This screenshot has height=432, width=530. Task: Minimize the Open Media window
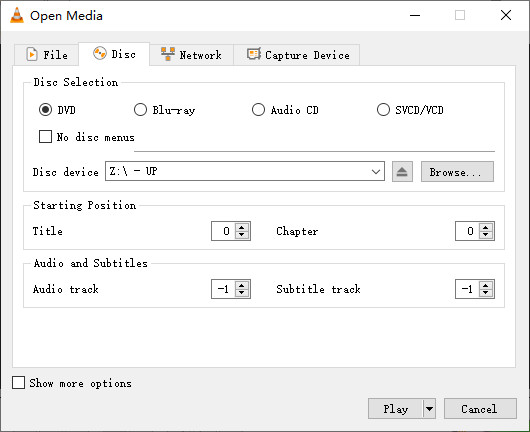pyautogui.click(x=415, y=15)
